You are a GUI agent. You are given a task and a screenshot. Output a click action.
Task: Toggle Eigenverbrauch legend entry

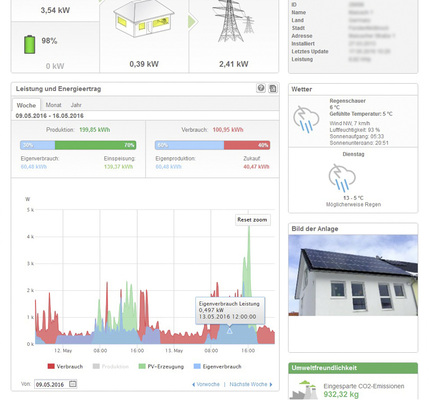(x=217, y=366)
